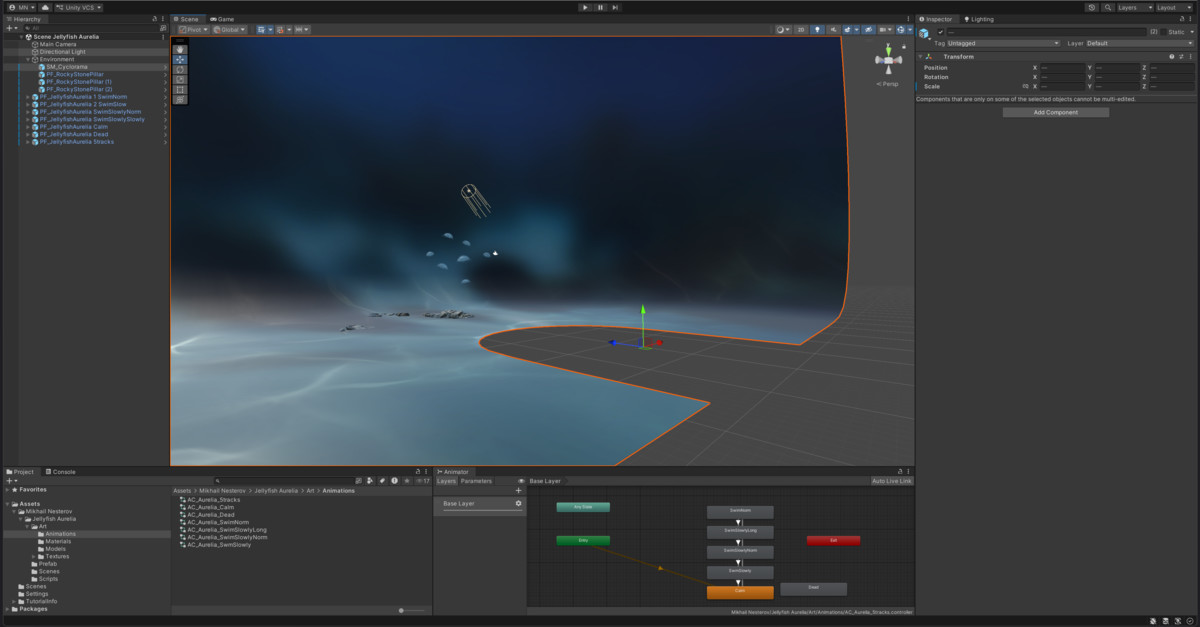Switch to the Lighting tab
This screenshot has height=627, width=1200.
tap(978, 19)
